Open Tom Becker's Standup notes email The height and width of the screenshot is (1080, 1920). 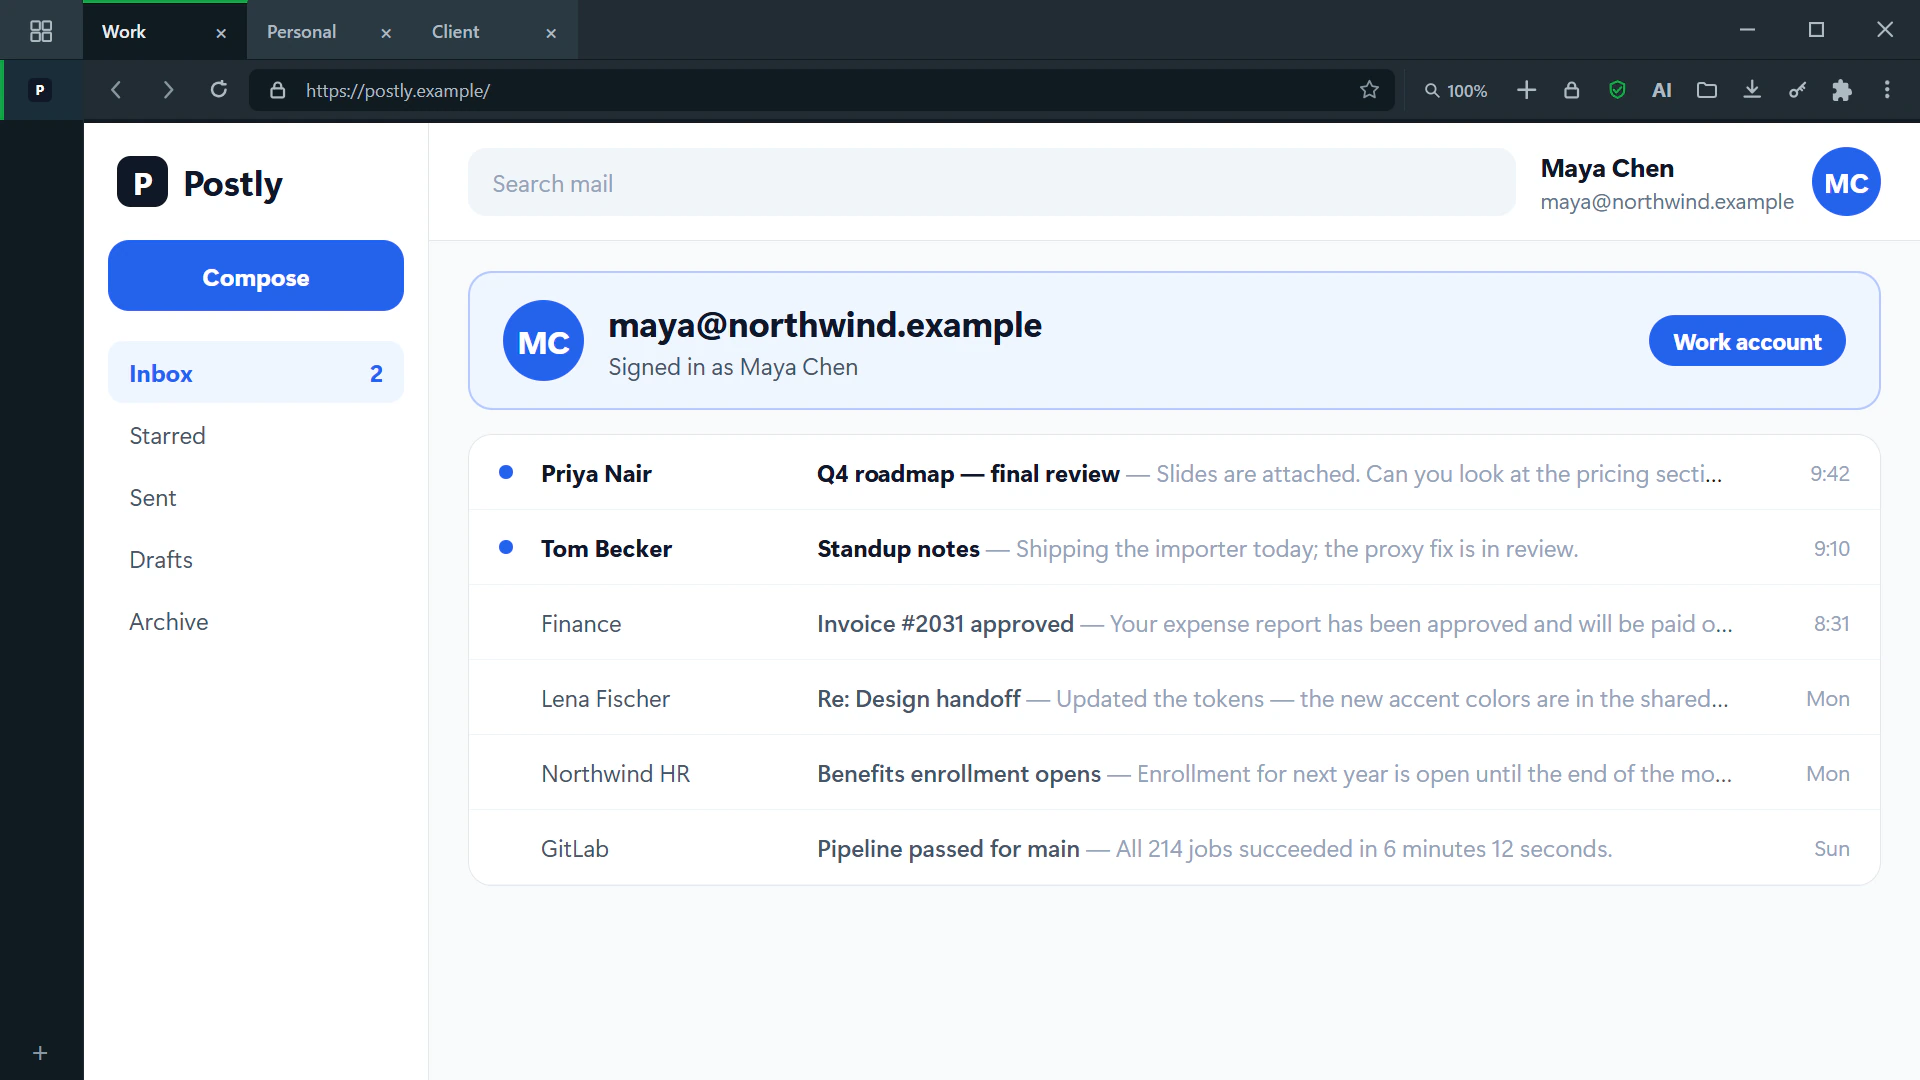point(1174,548)
